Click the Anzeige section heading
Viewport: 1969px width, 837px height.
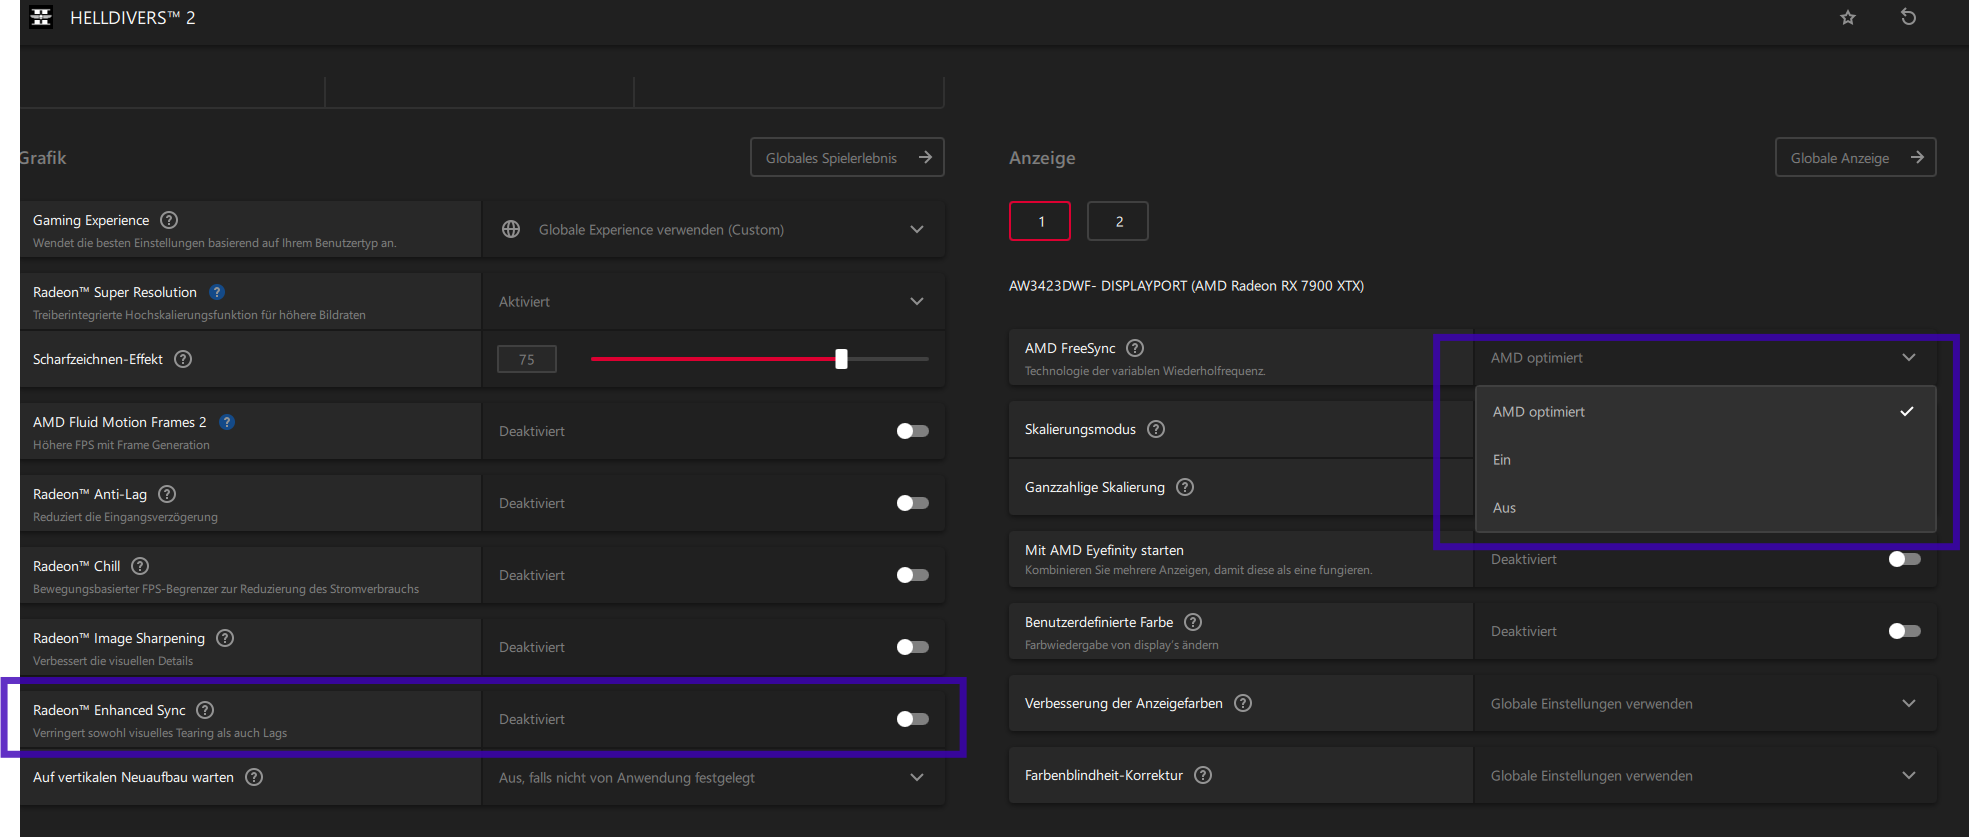tap(1042, 158)
